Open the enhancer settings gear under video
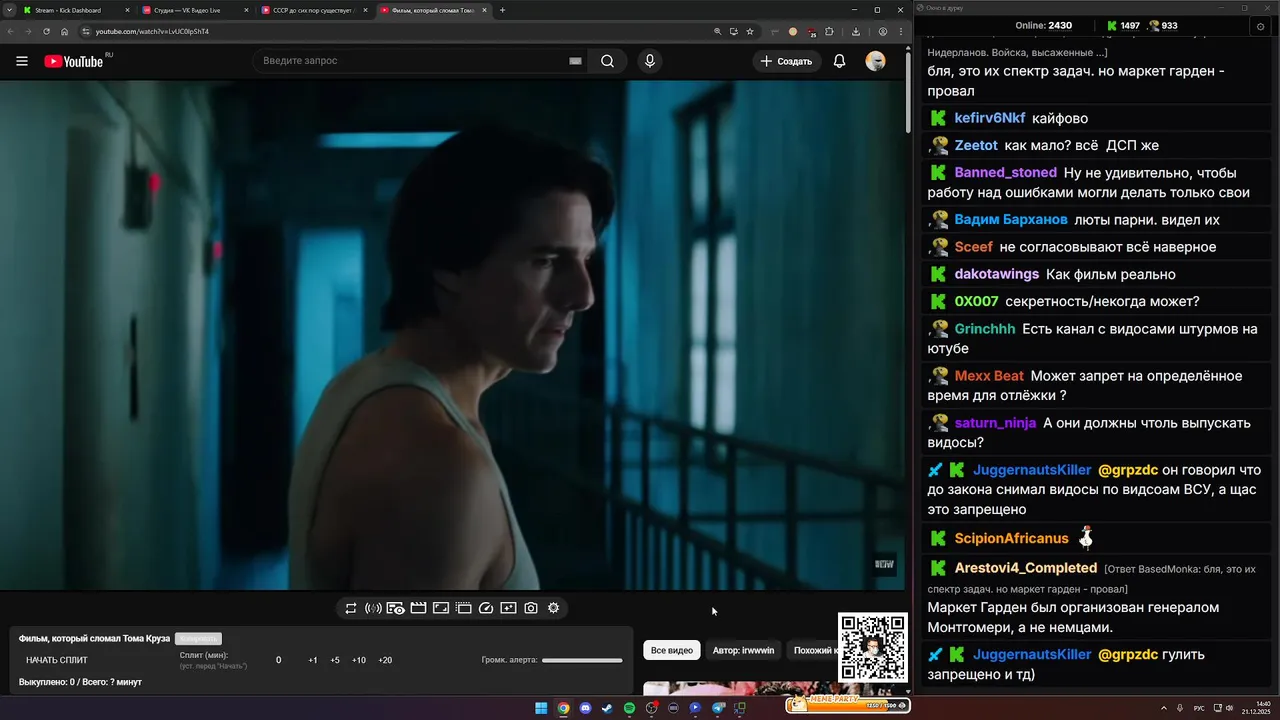Image resolution: width=1280 pixels, height=720 pixels. 553,608
